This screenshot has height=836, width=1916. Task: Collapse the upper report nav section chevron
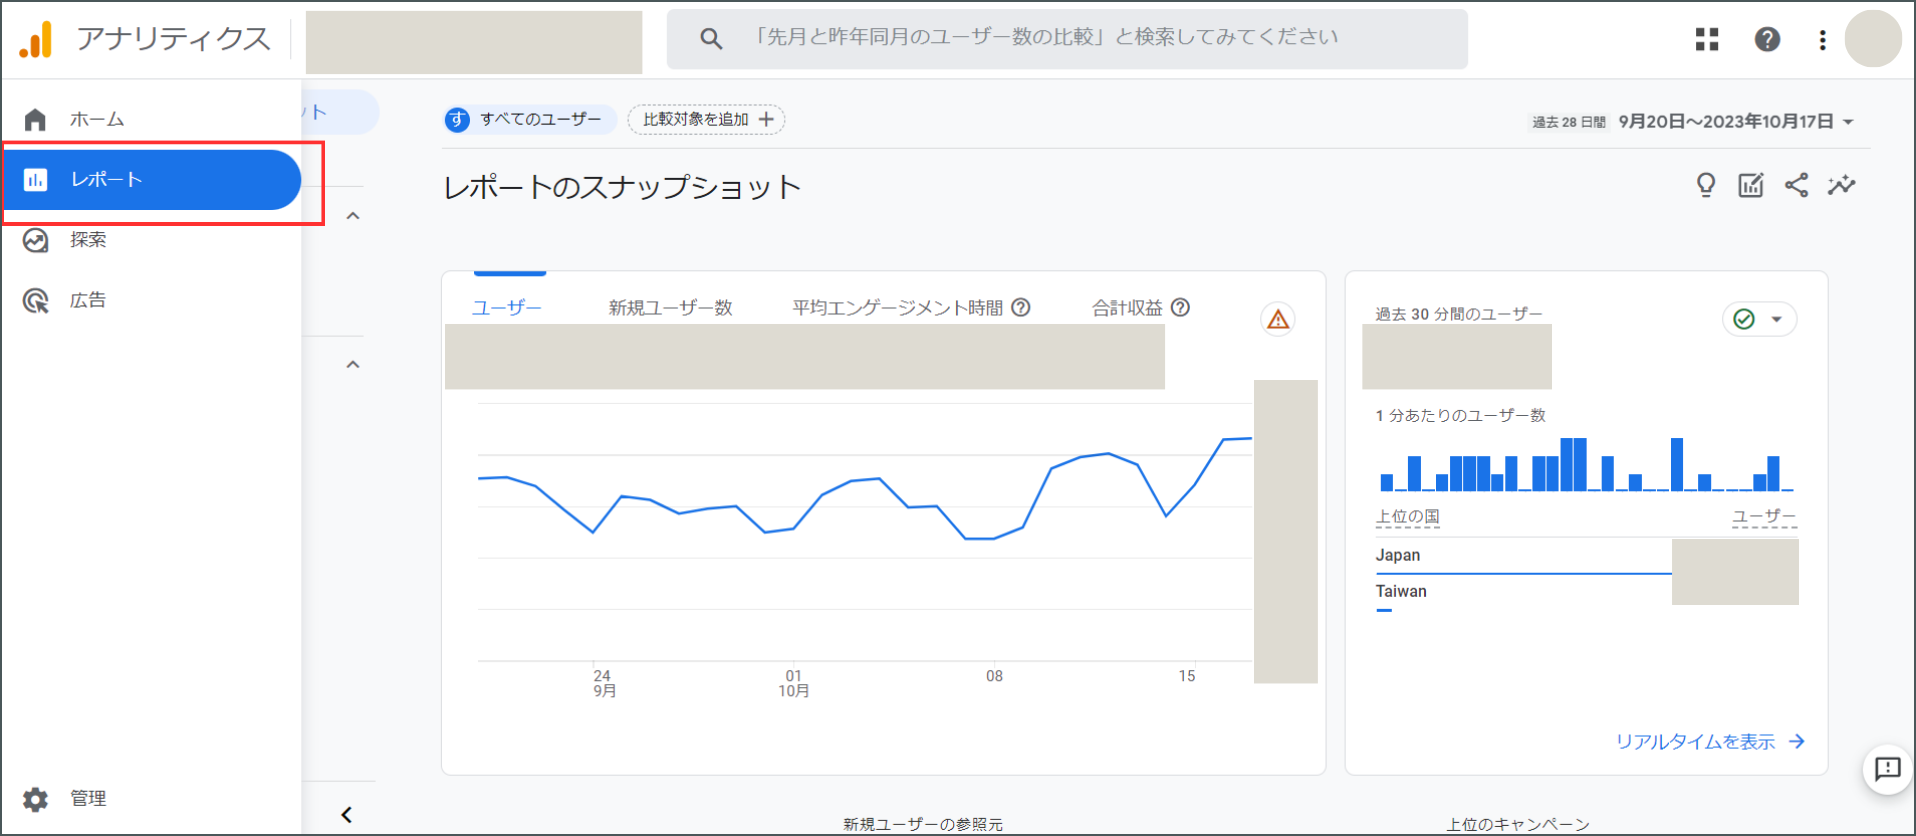tap(353, 216)
